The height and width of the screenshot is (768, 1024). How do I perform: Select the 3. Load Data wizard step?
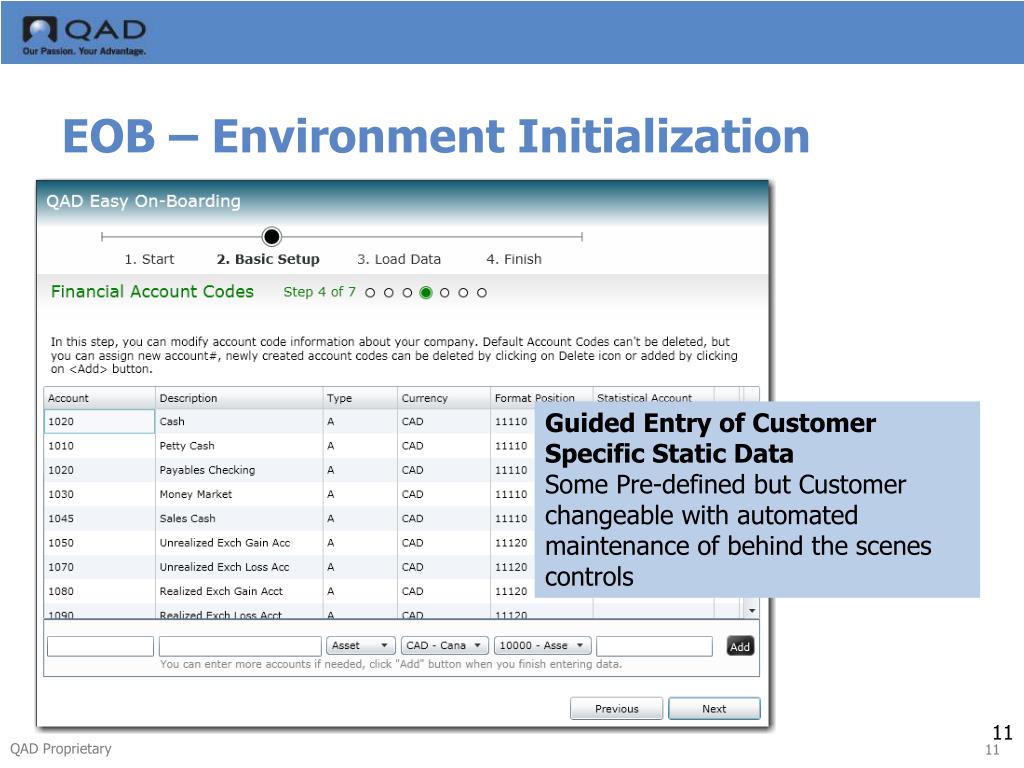click(399, 259)
